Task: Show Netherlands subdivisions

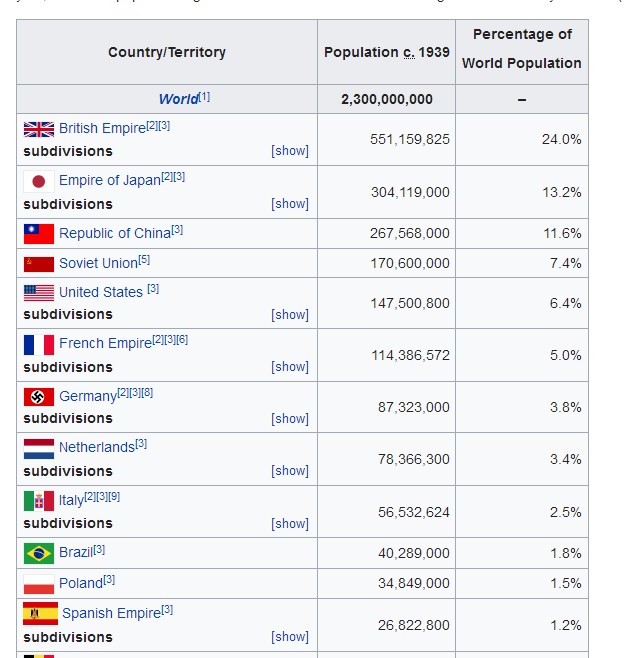Action: (x=290, y=471)
